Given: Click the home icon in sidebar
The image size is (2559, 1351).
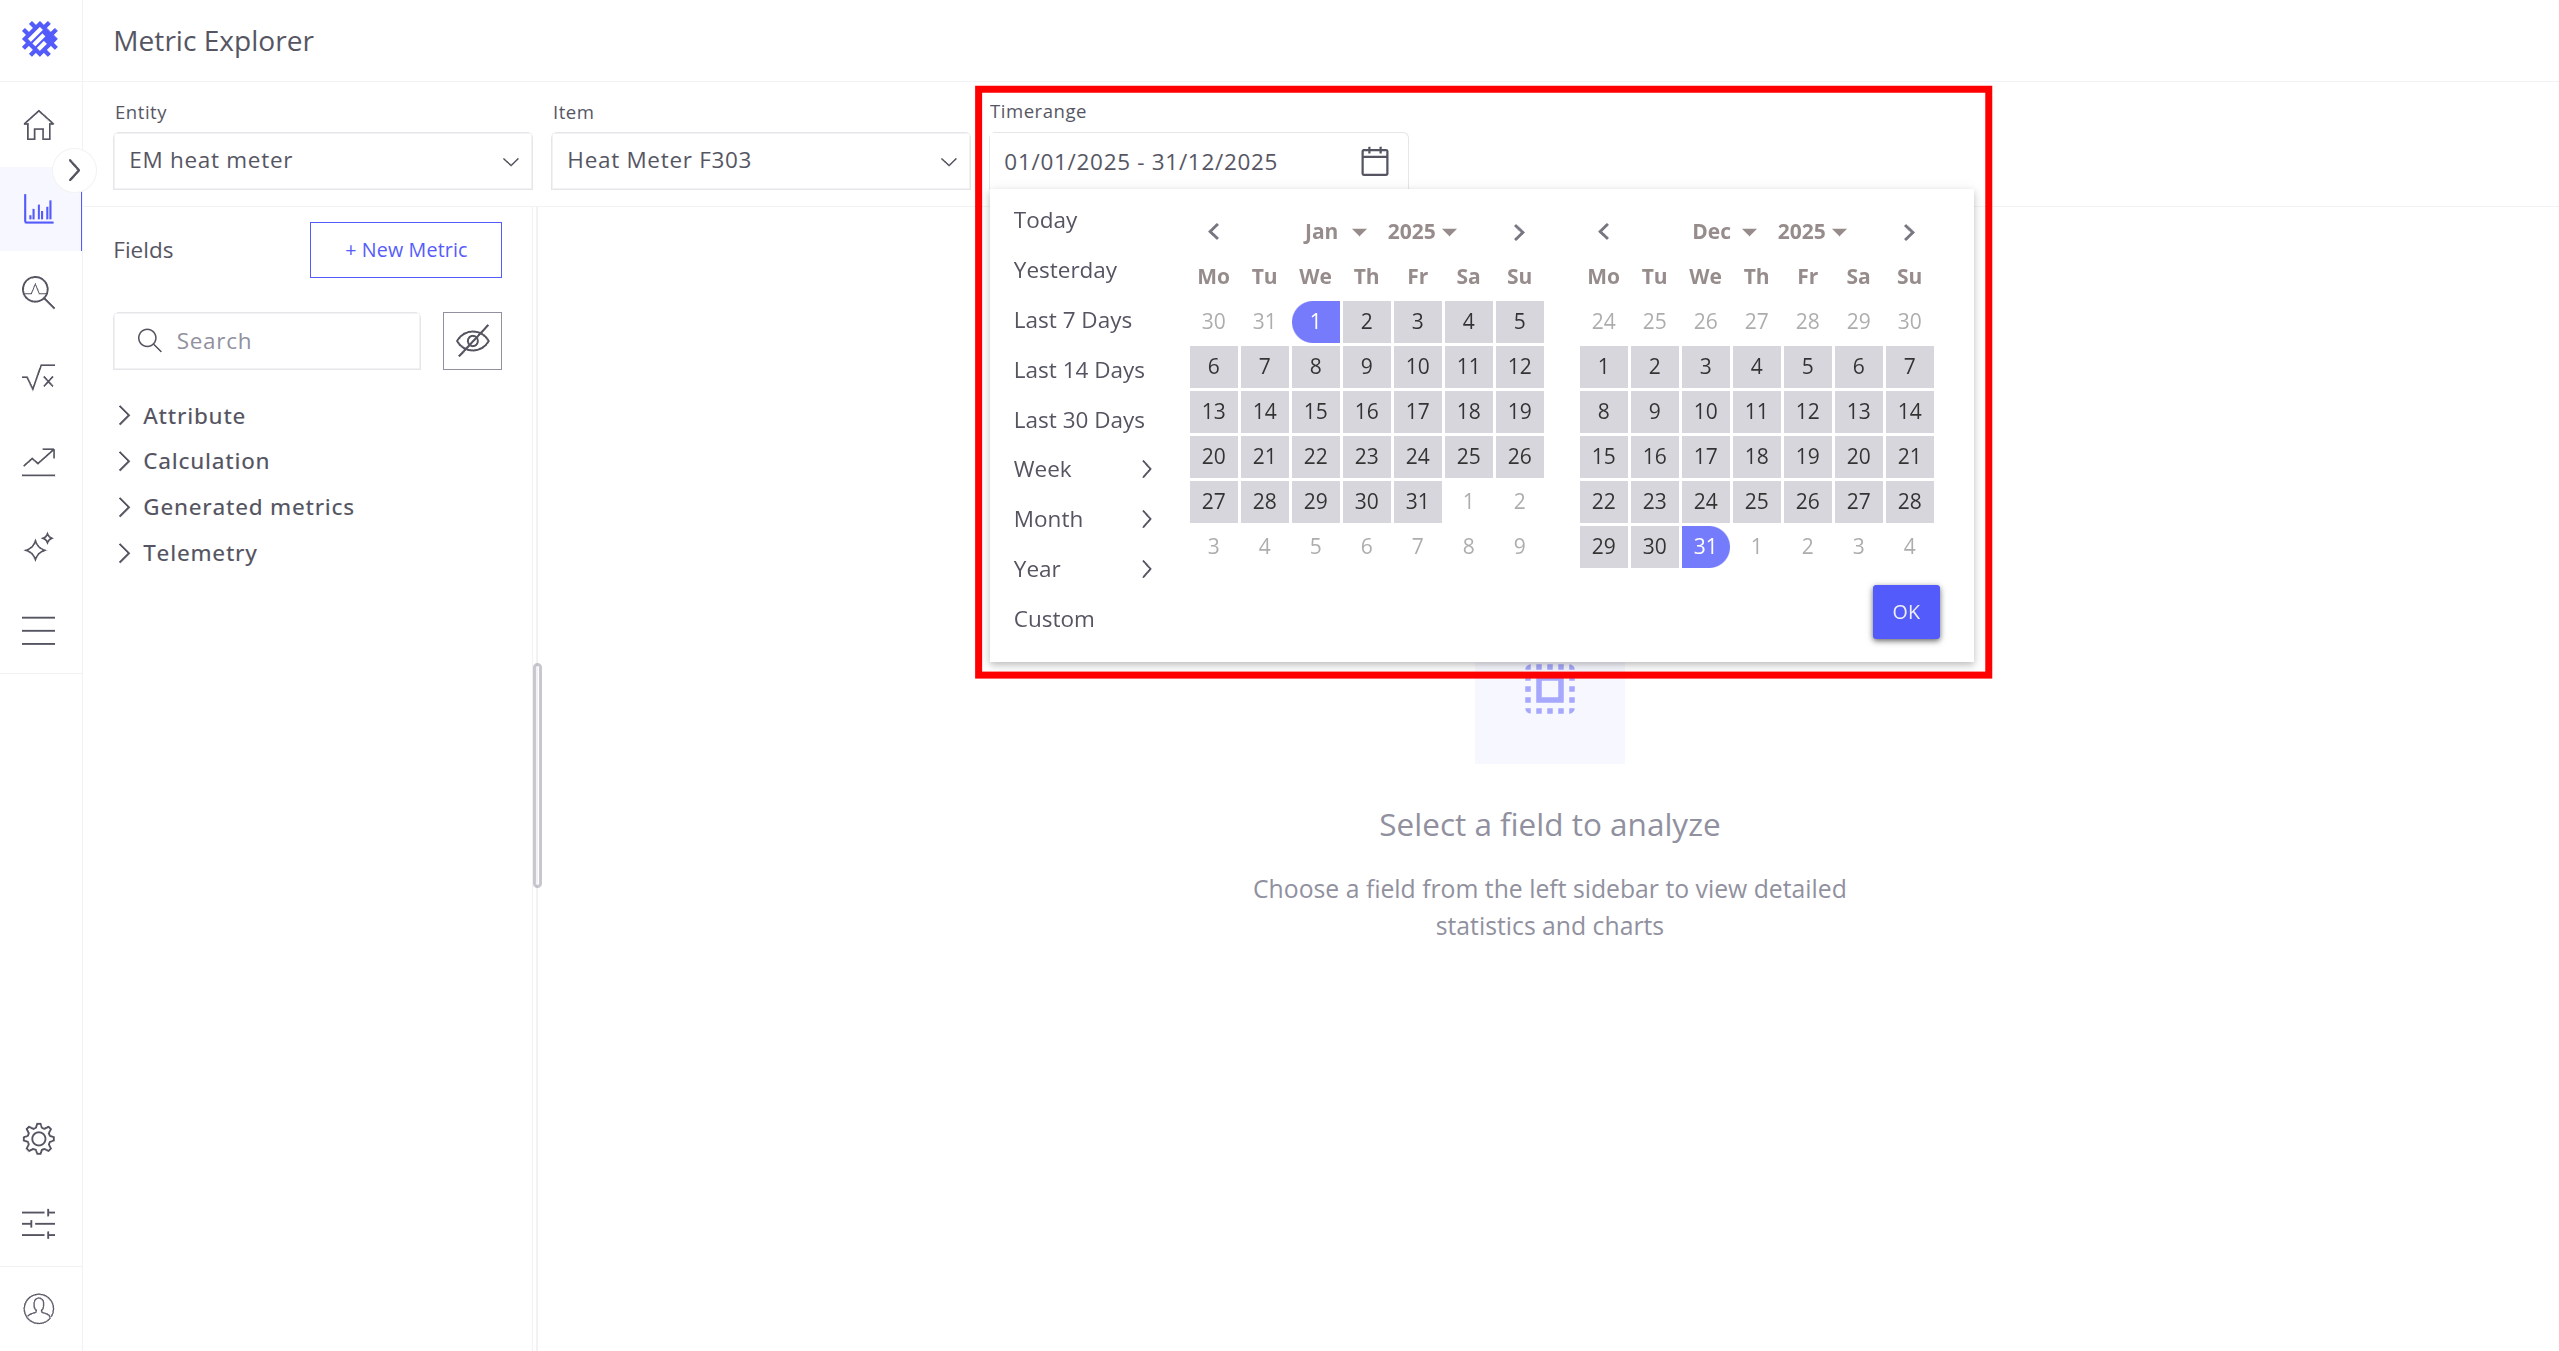Looking at the screenshot, I should tap(39, 125).
